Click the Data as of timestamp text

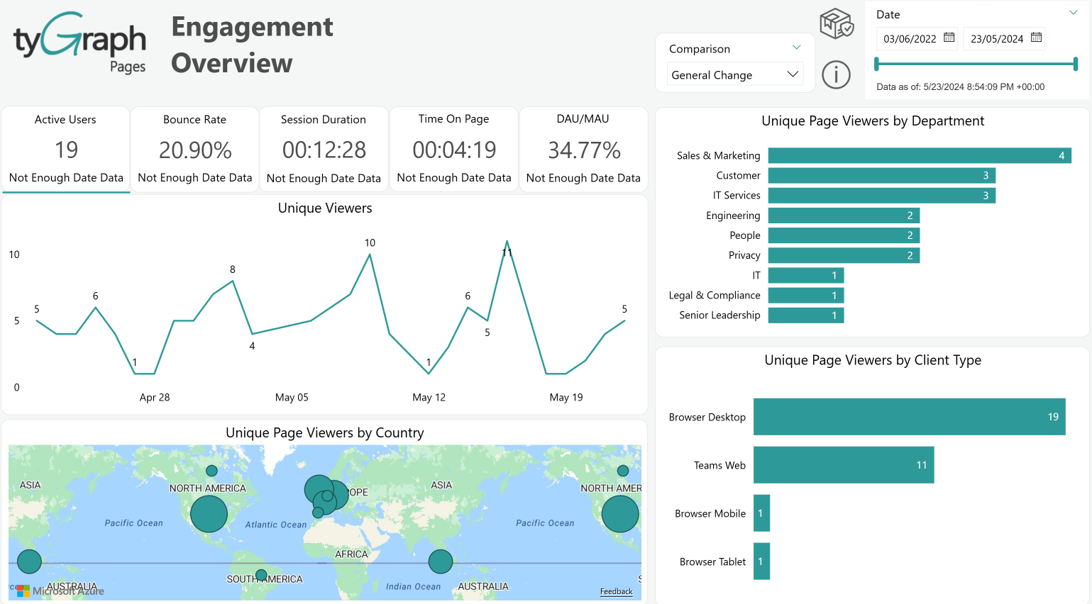tap(960, 87)
